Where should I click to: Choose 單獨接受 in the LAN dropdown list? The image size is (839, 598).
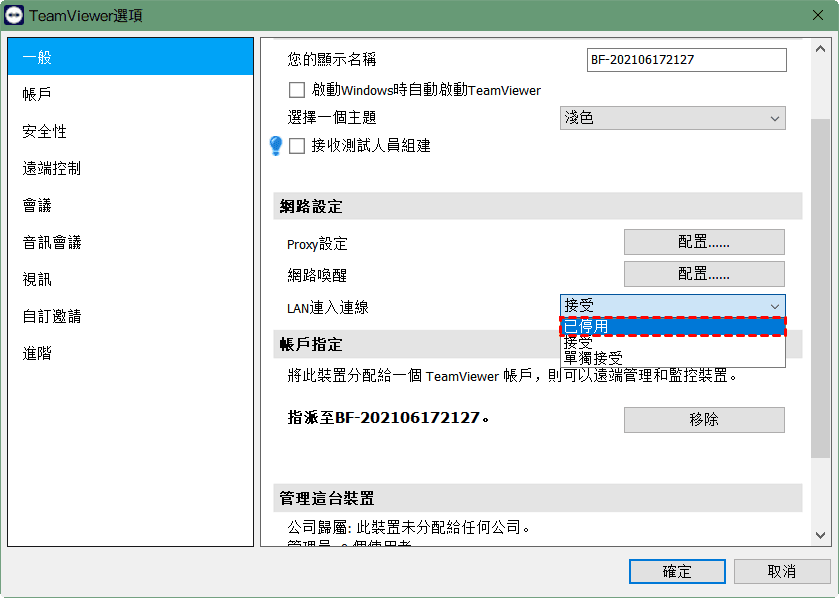[x=673, y=358]
